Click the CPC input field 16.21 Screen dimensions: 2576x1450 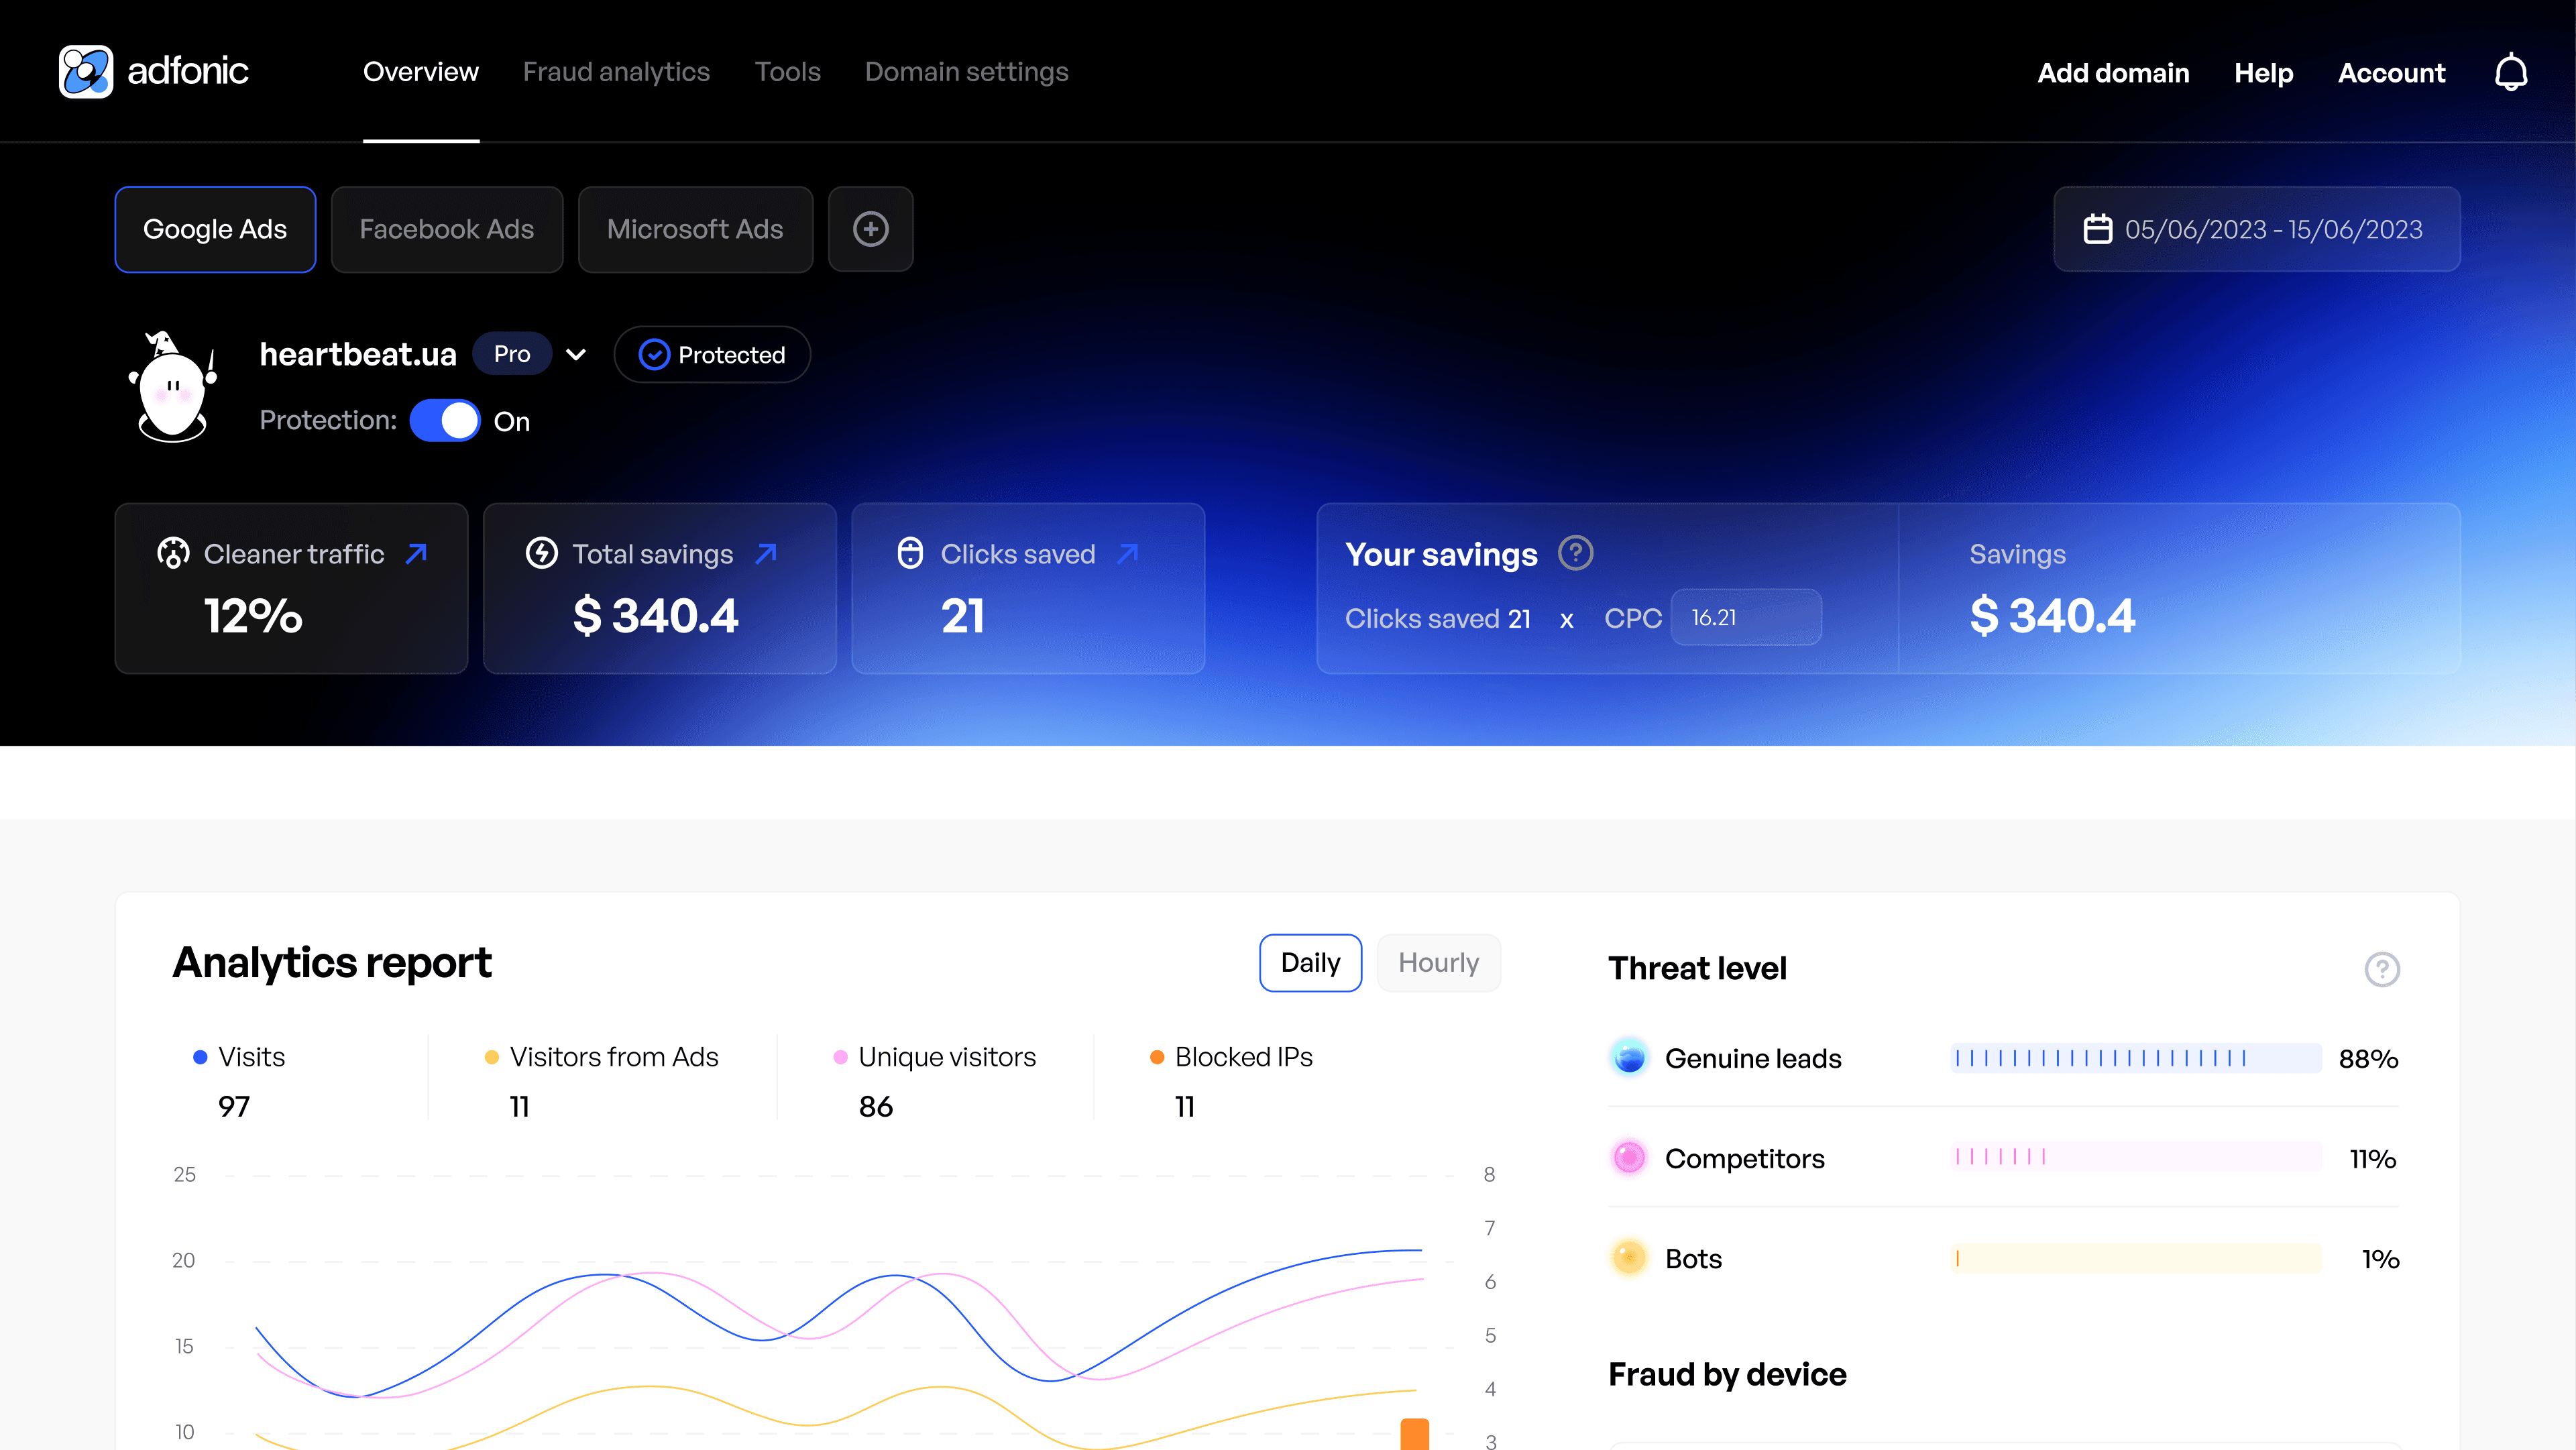tap(1746, 618)
